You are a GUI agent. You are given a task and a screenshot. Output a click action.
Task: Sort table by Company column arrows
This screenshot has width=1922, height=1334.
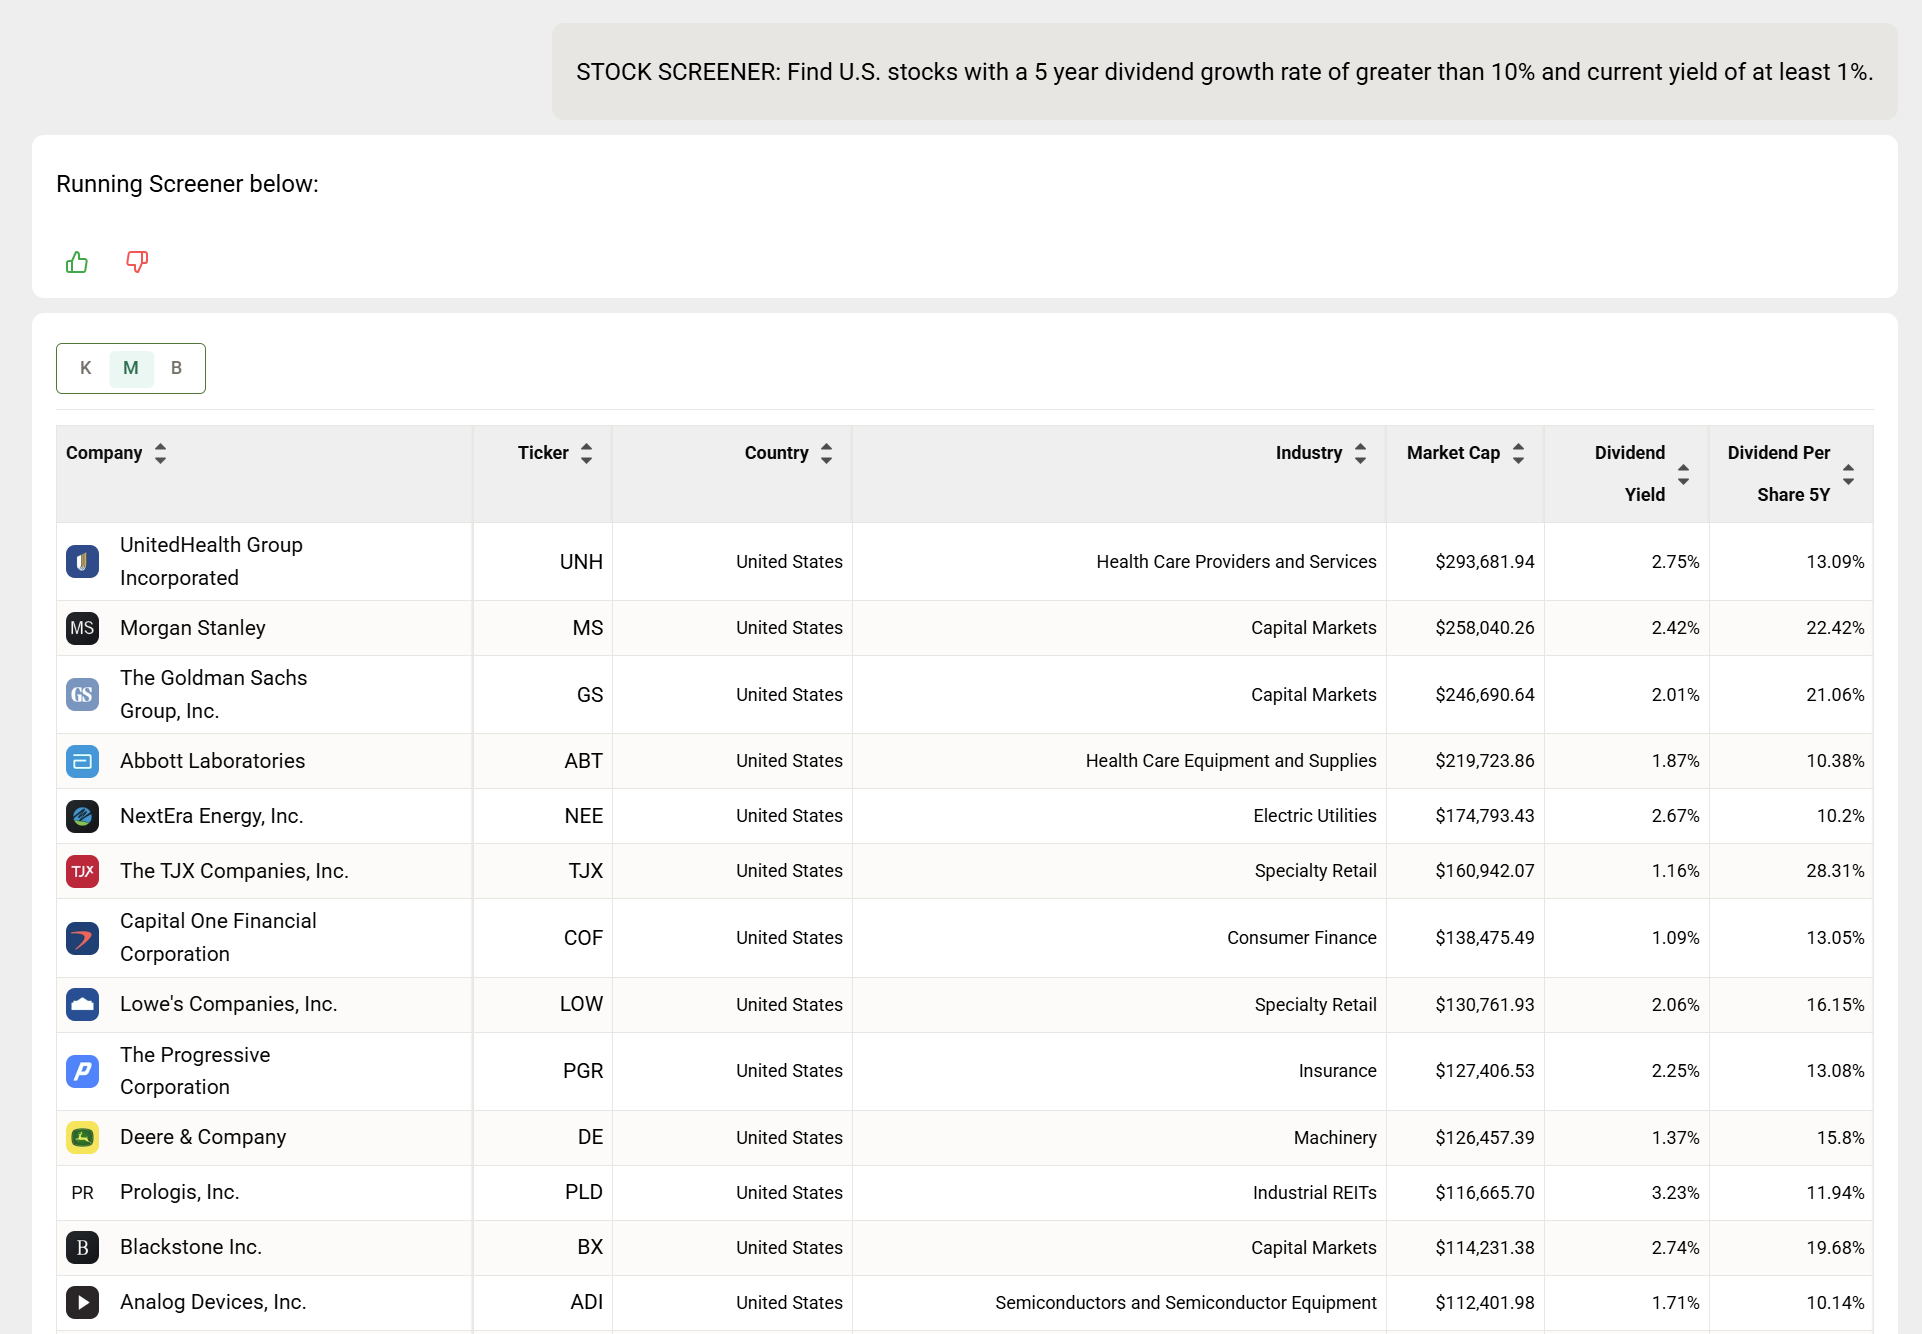(x=160, y=453)
